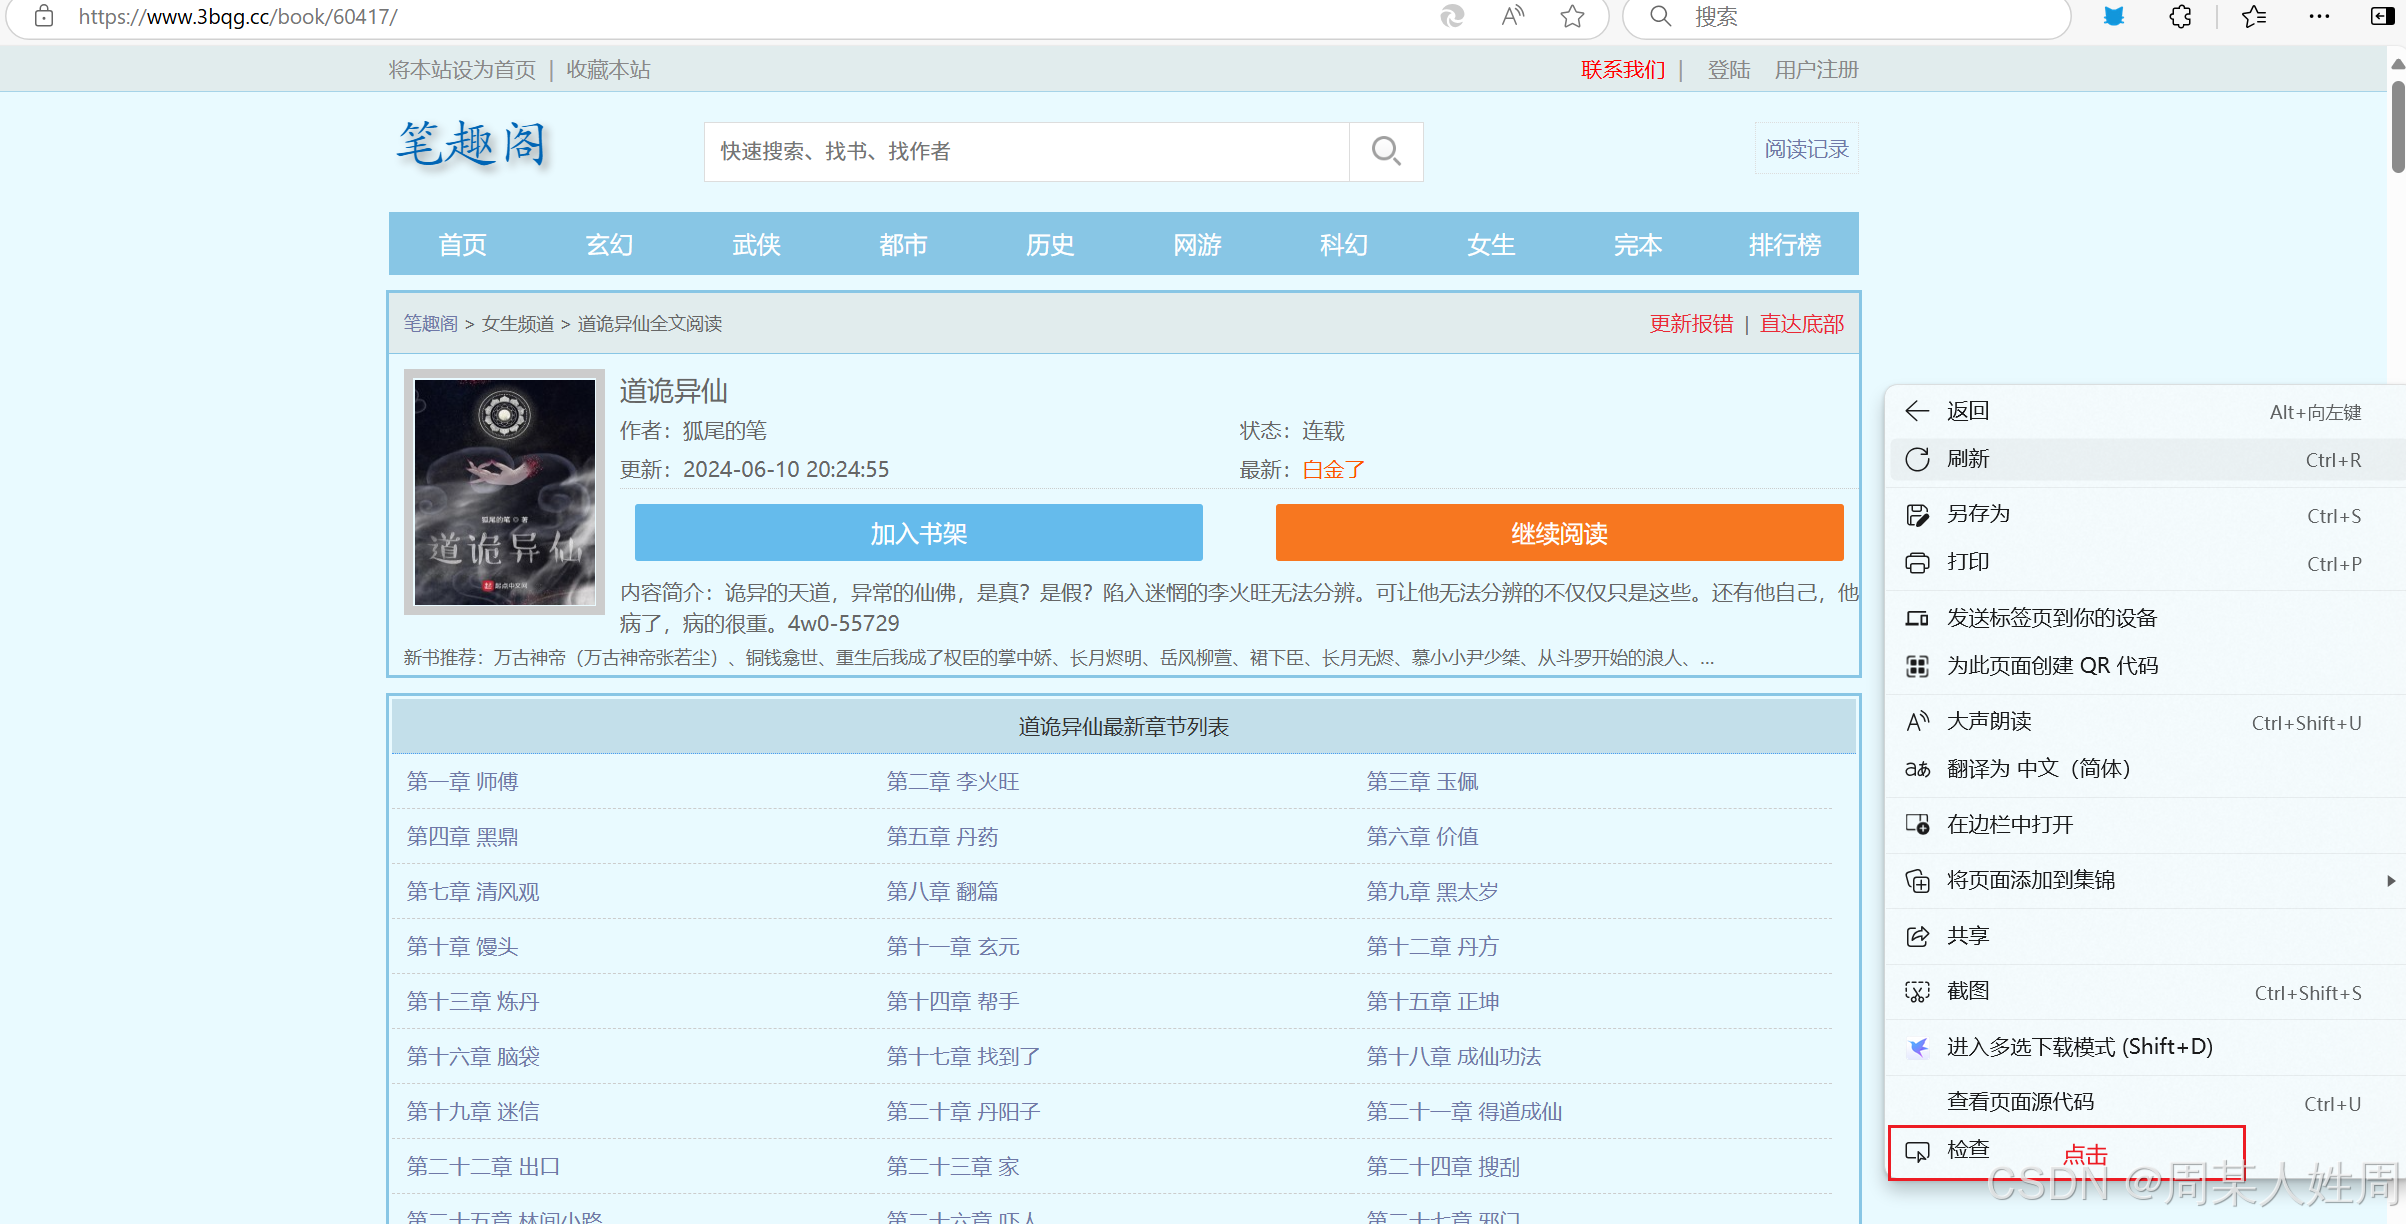
Task: Add page to favorites with star icon
Action: pyautogui.click(x=1572, y=16)
